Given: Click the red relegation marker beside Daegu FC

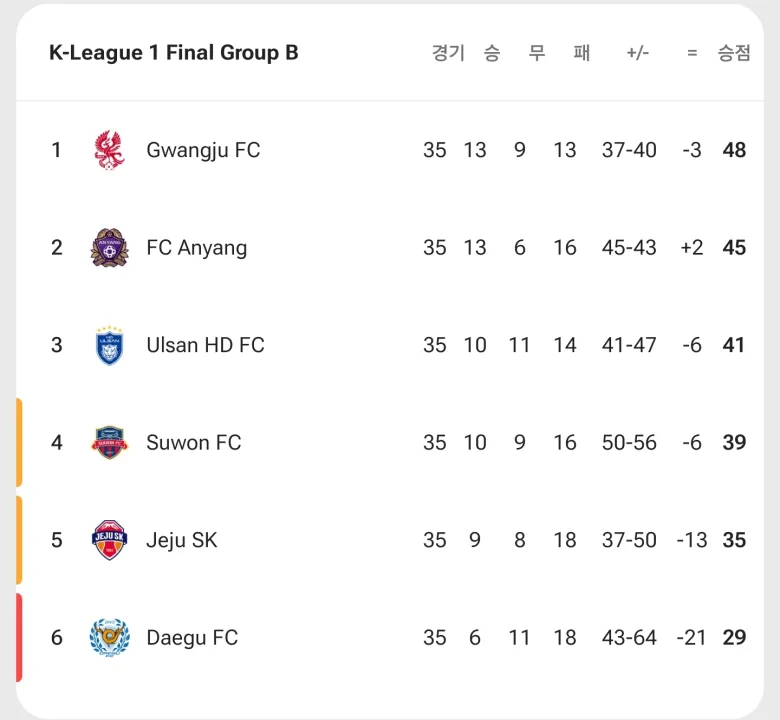Looking at the screenshot, I should click(x=19, y=638).
